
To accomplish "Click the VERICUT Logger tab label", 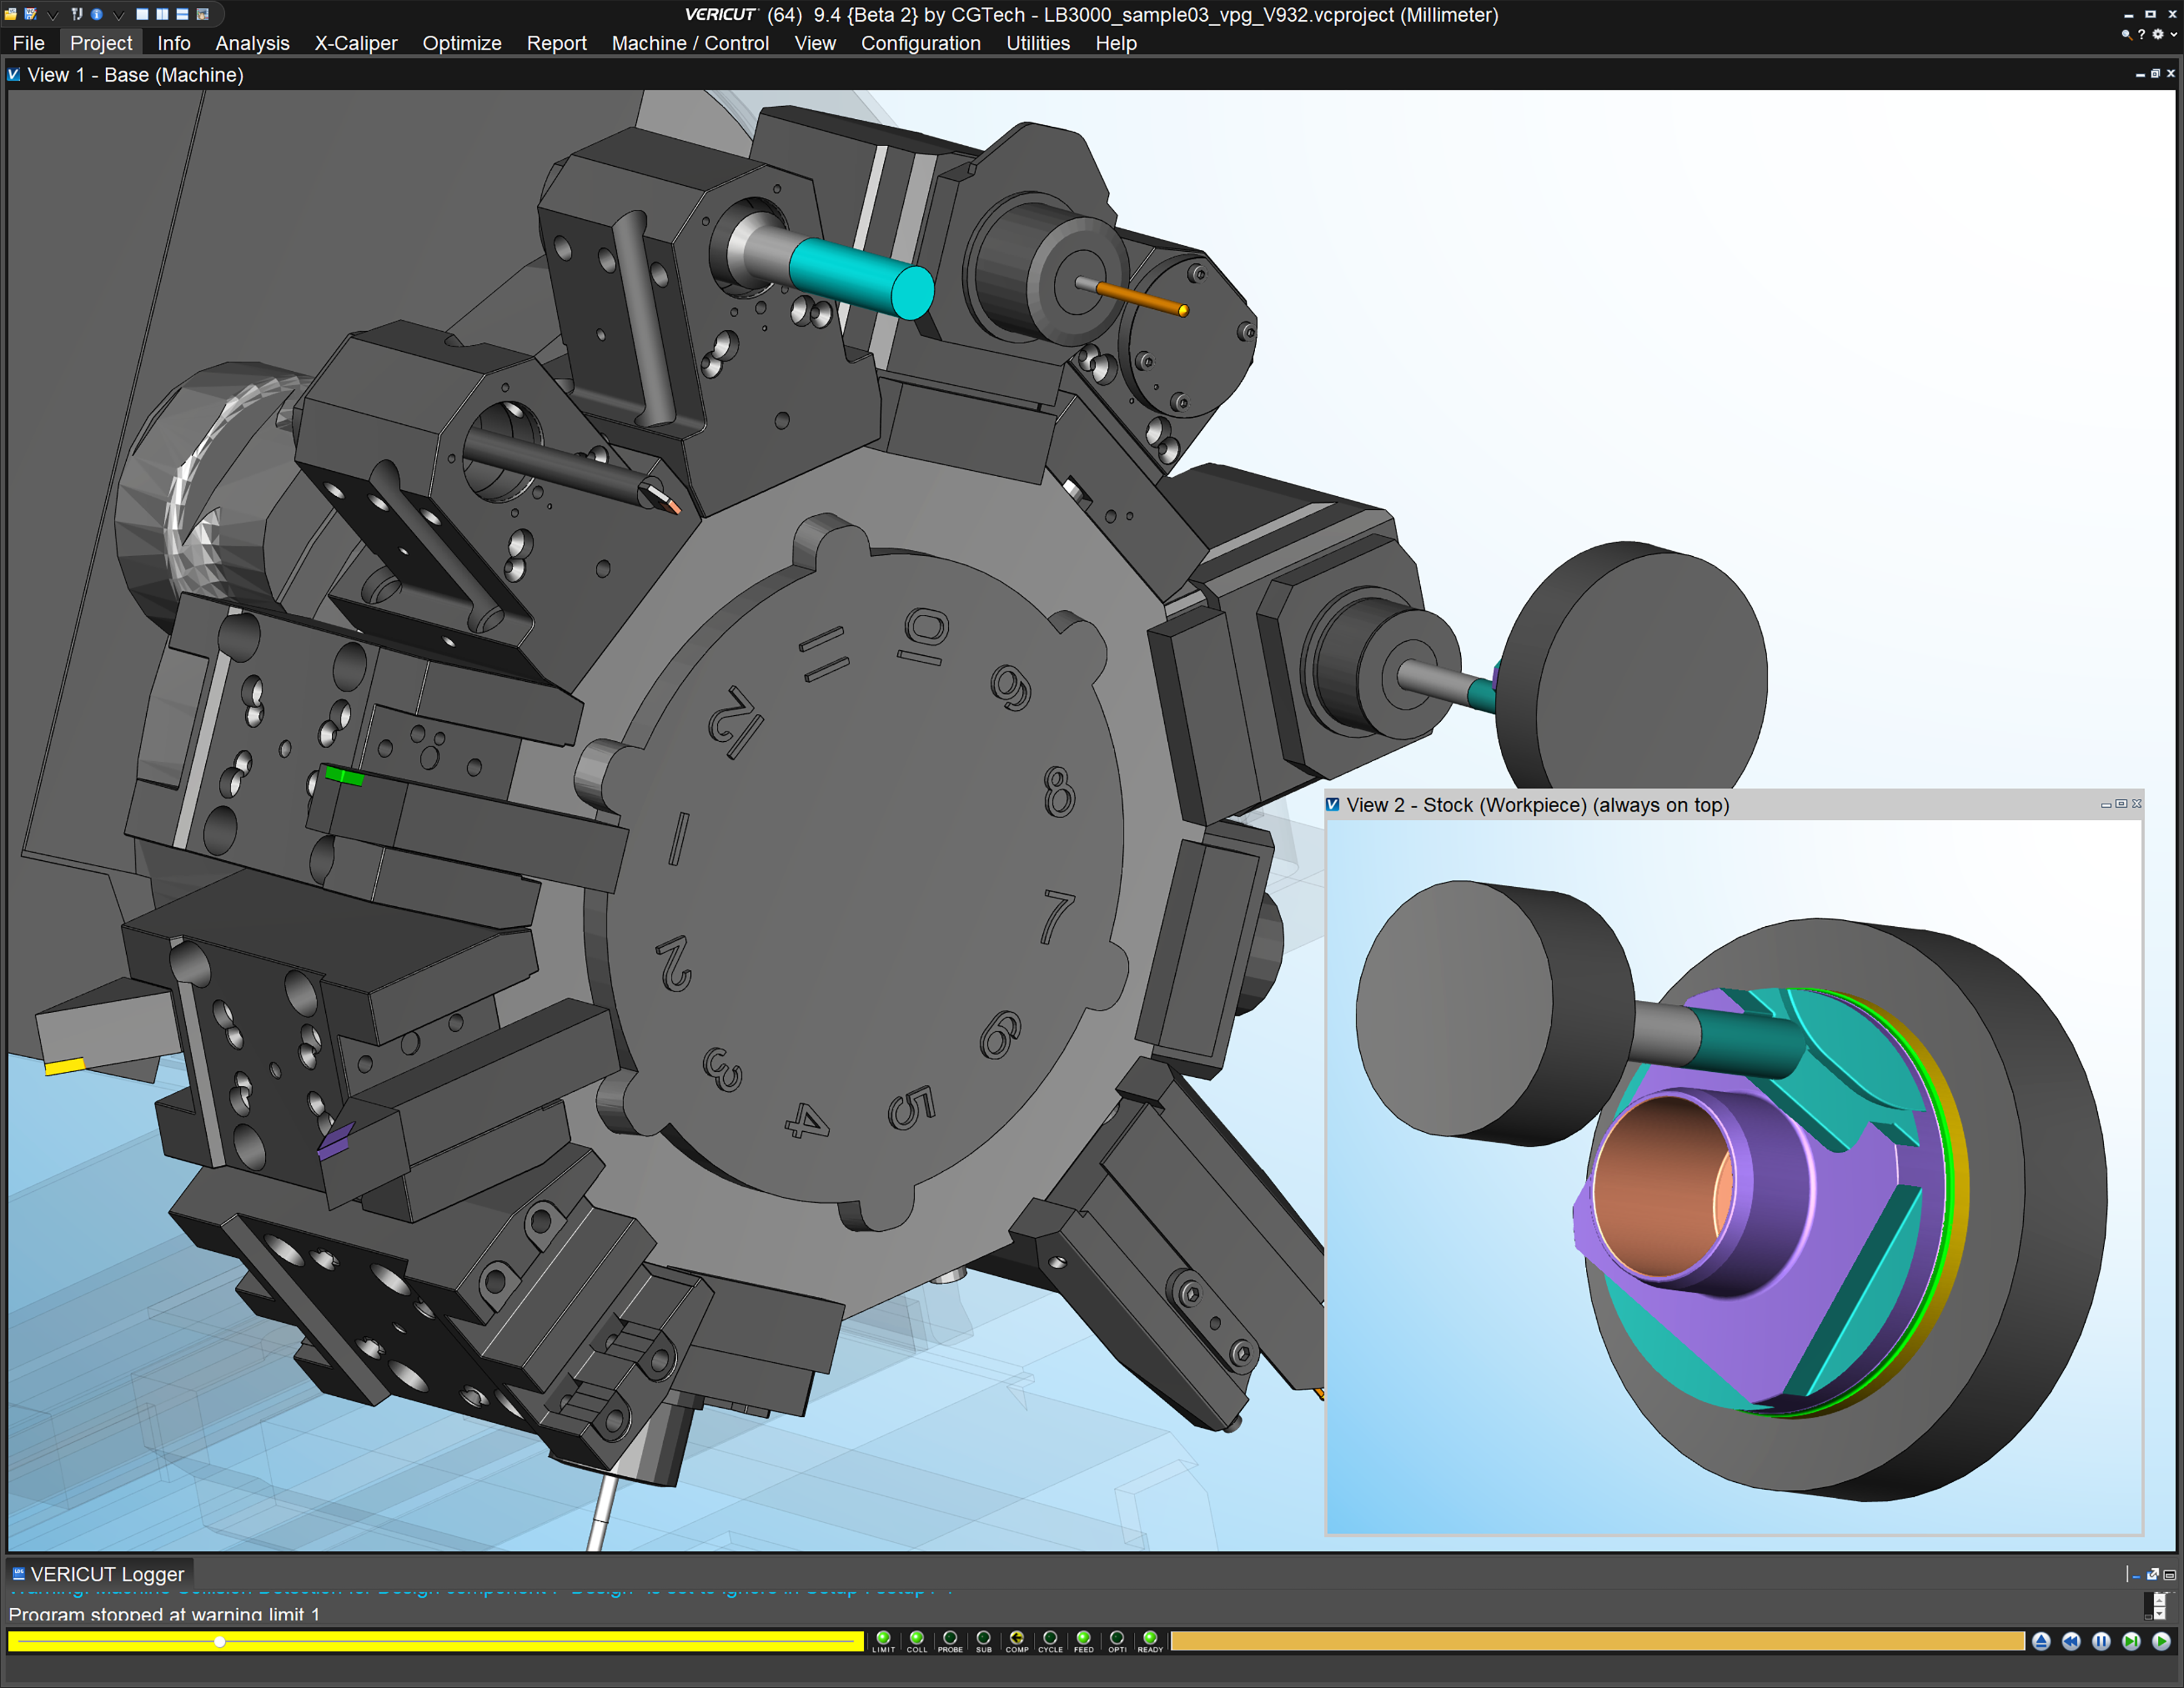I will pyautogui.click(x=107, y=1574).
